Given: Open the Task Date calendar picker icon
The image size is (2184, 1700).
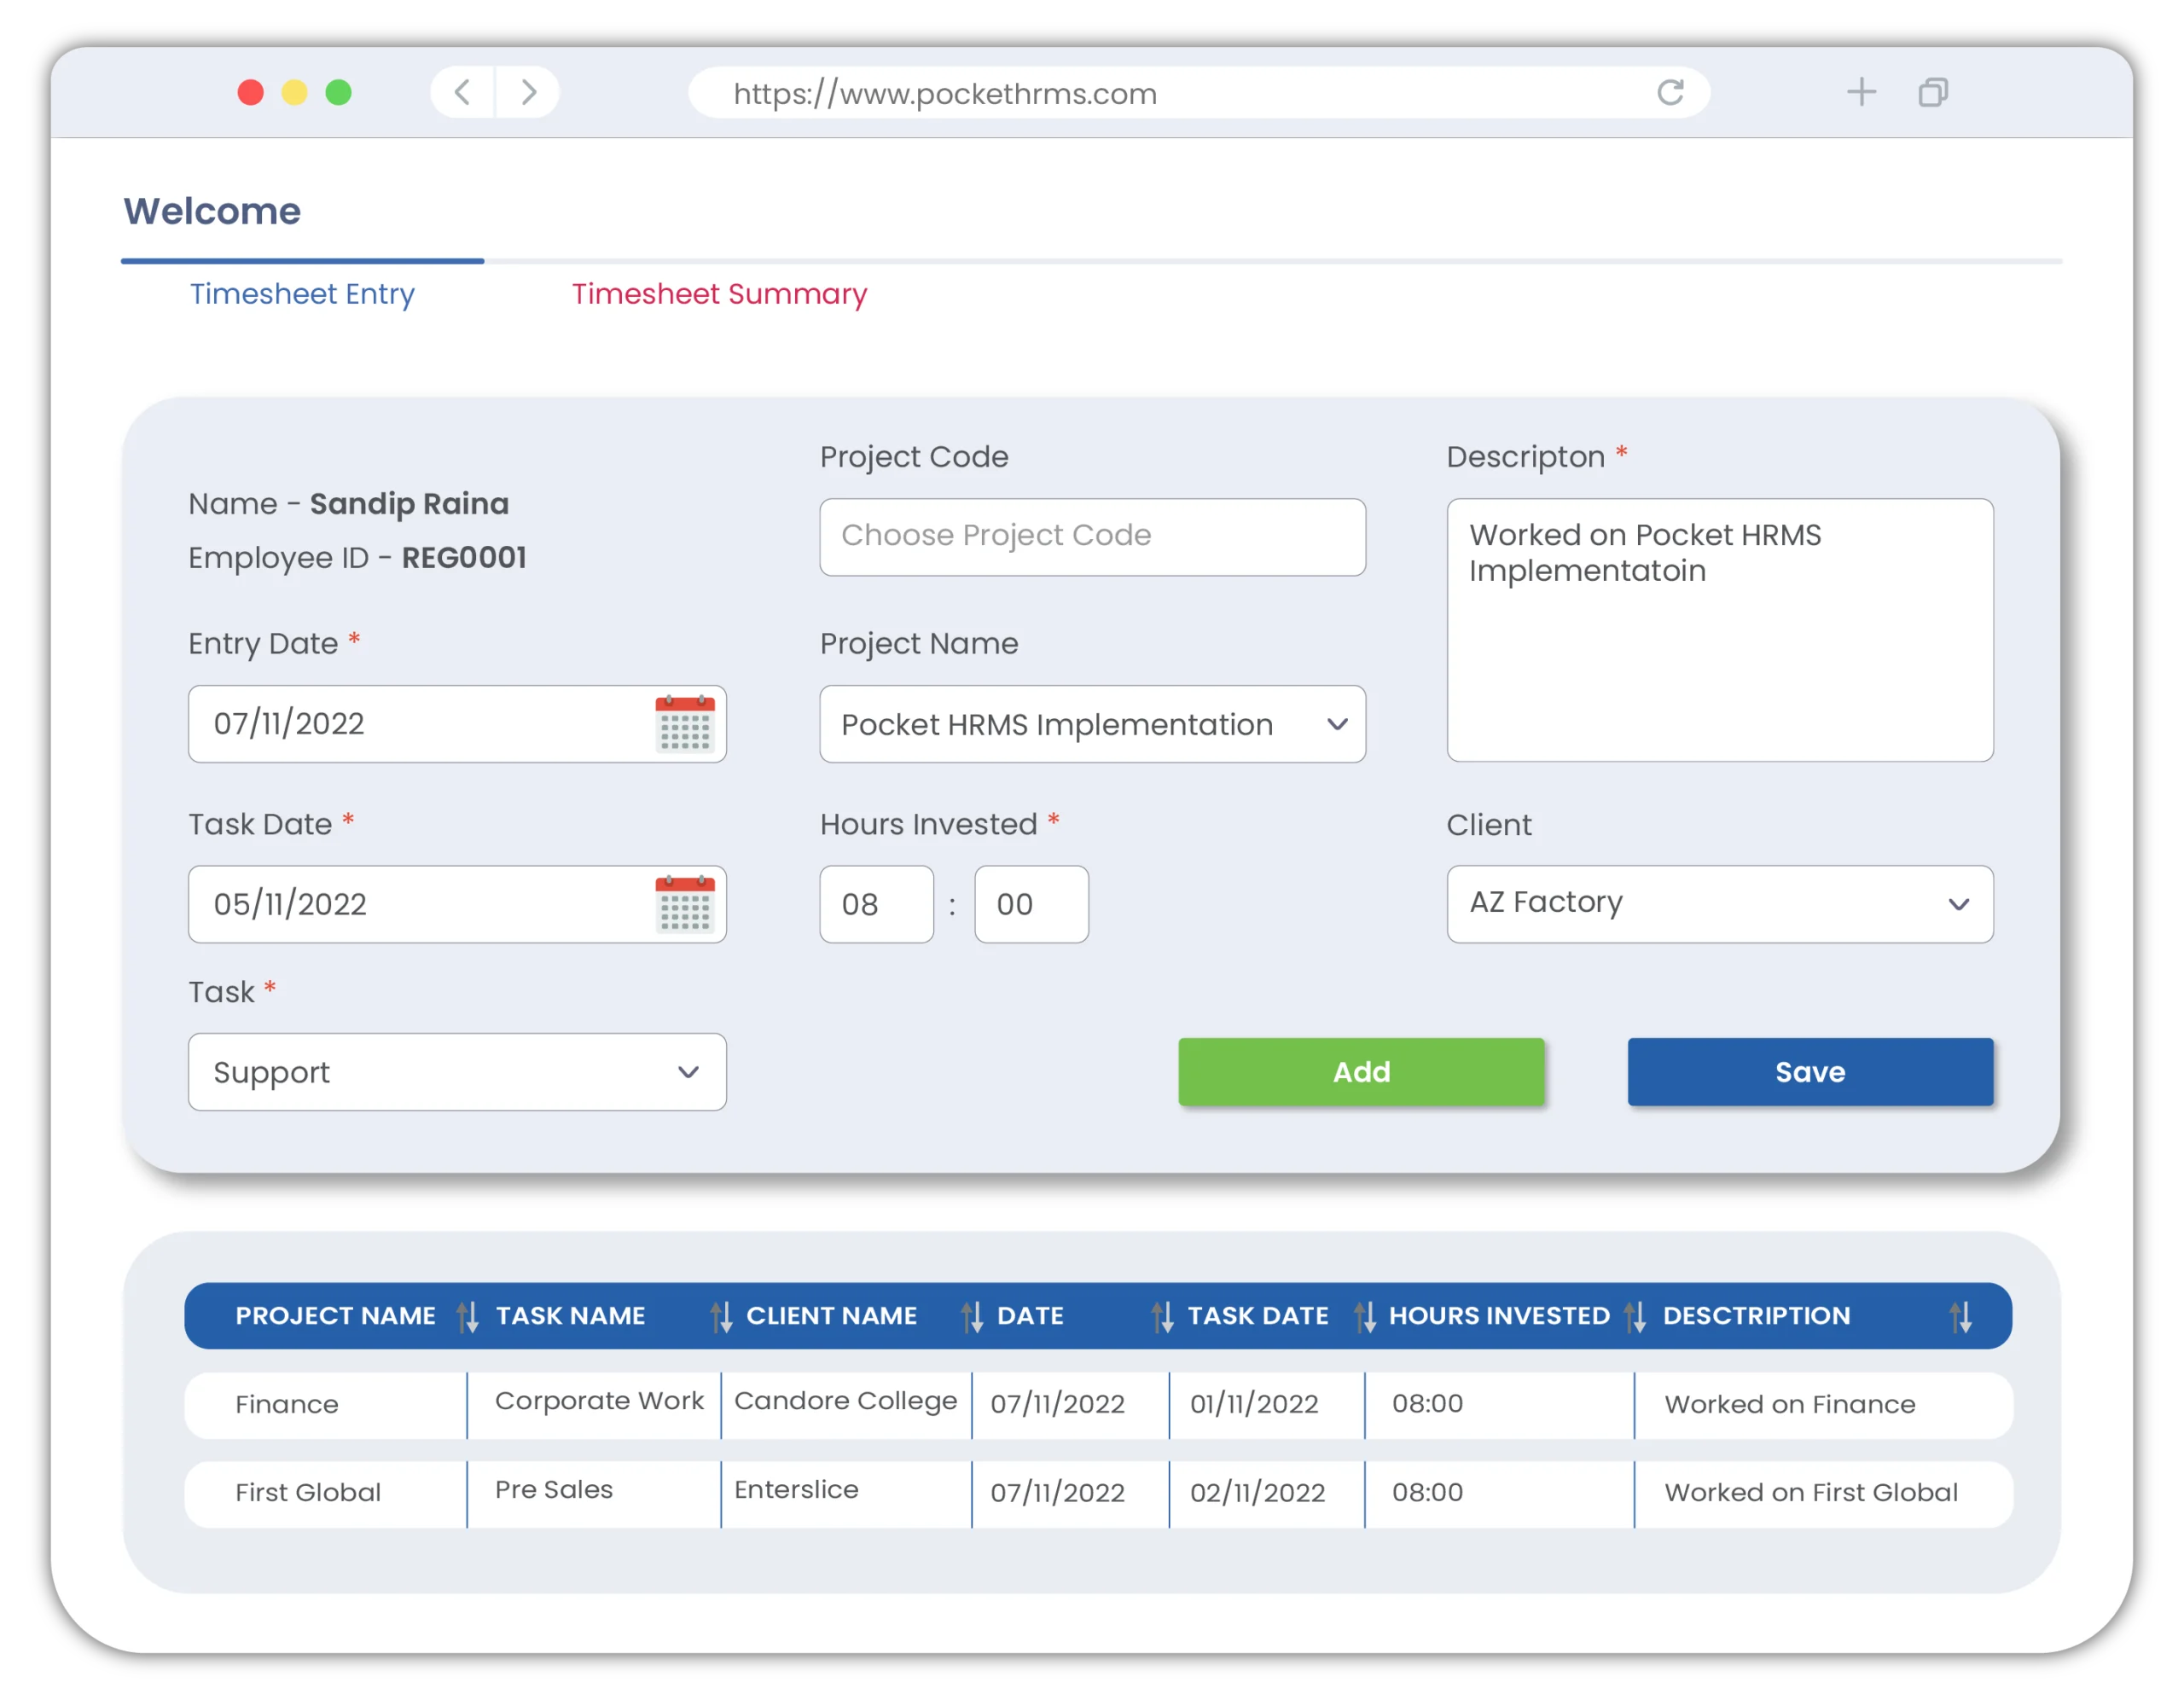Looking at the screenshot, I should tap(685, 904).
